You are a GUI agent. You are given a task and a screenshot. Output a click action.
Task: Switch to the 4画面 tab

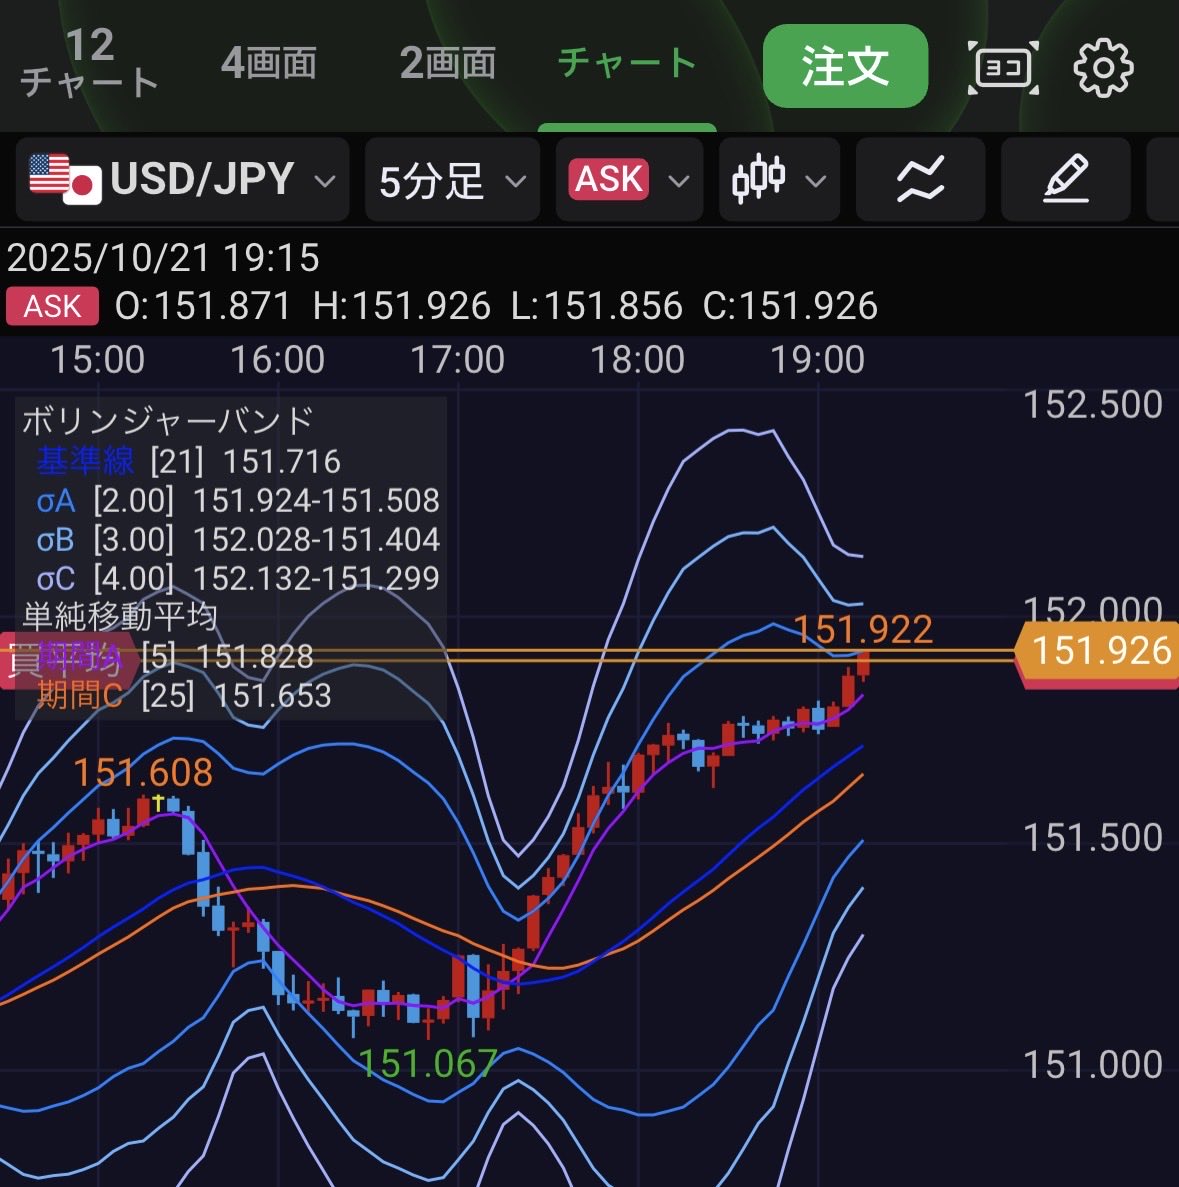click(x=269, y=63)
